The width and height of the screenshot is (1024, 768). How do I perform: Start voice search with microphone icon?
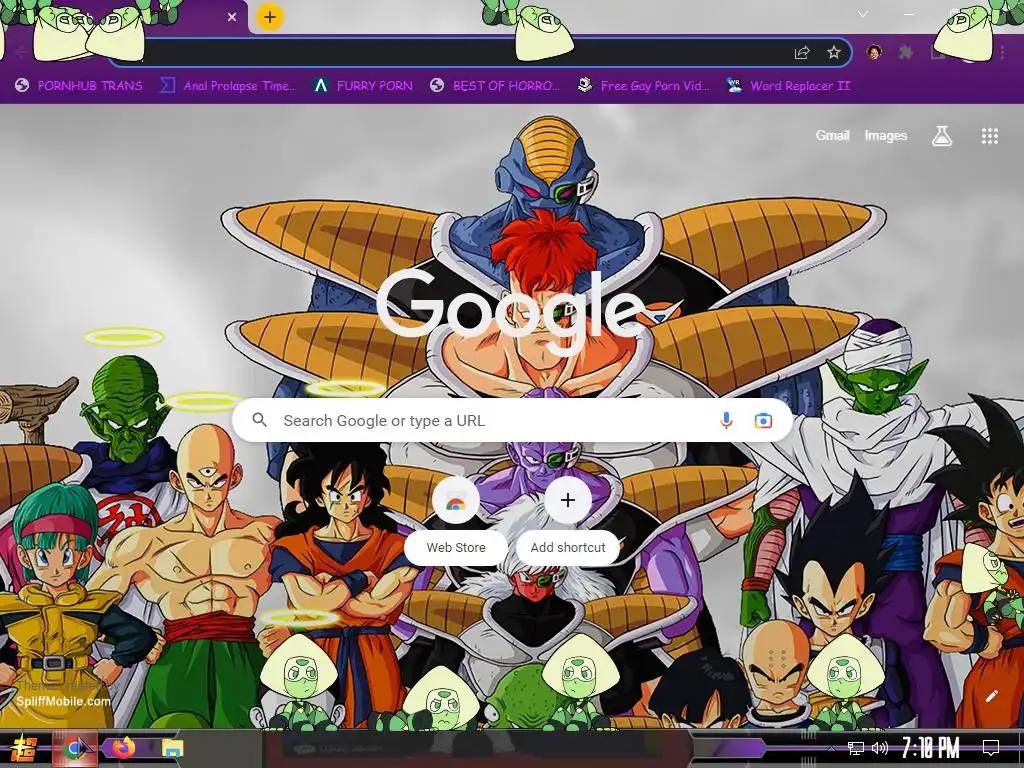pos(726,421)
